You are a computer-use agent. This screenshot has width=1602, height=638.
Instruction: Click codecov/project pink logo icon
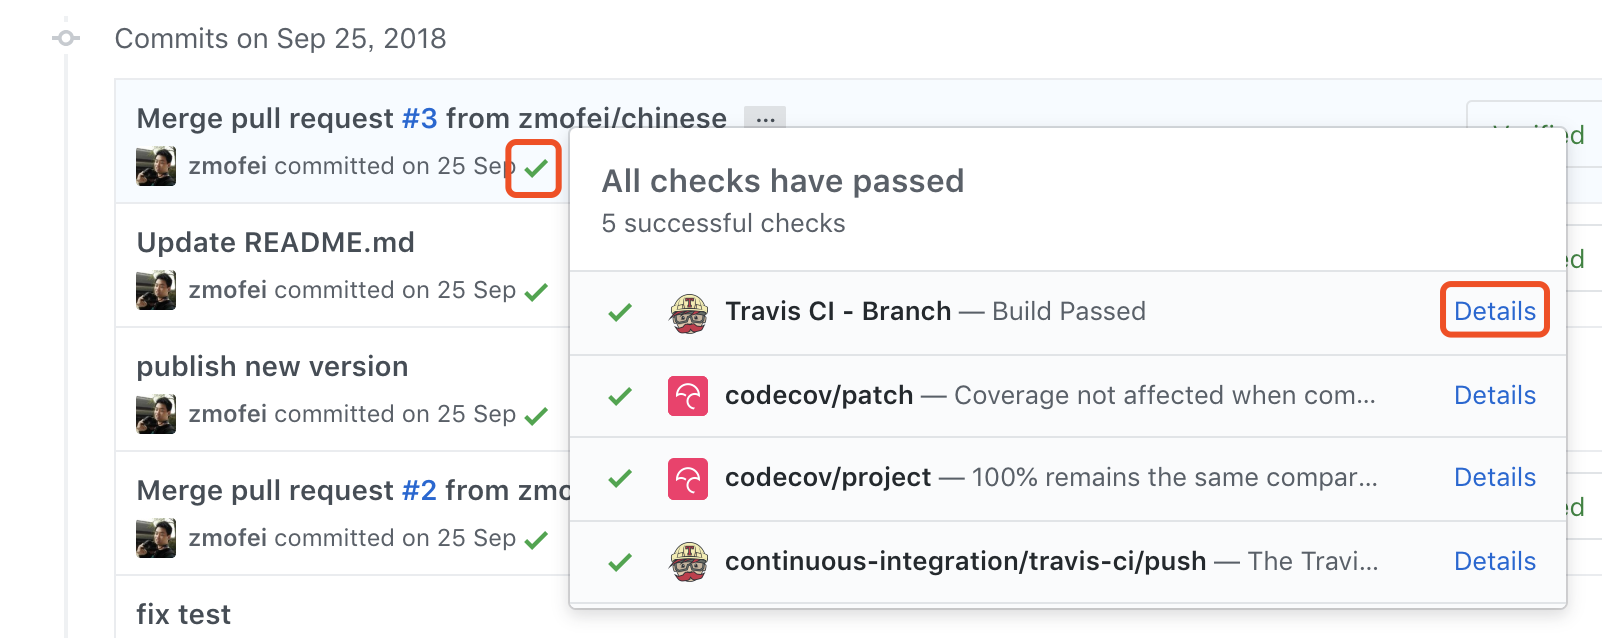(x=688, y=478)
